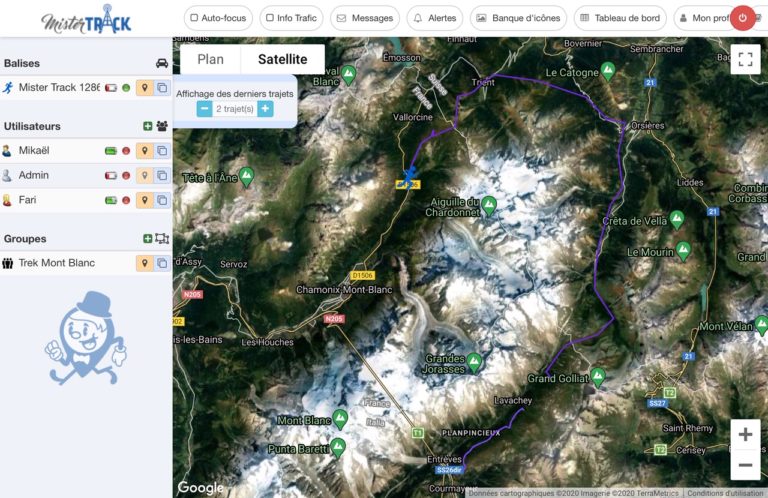Image resolution: width=768 pixels, height=498 pixels.
Task: Click the car icon beside Balises
Action: 162,63
